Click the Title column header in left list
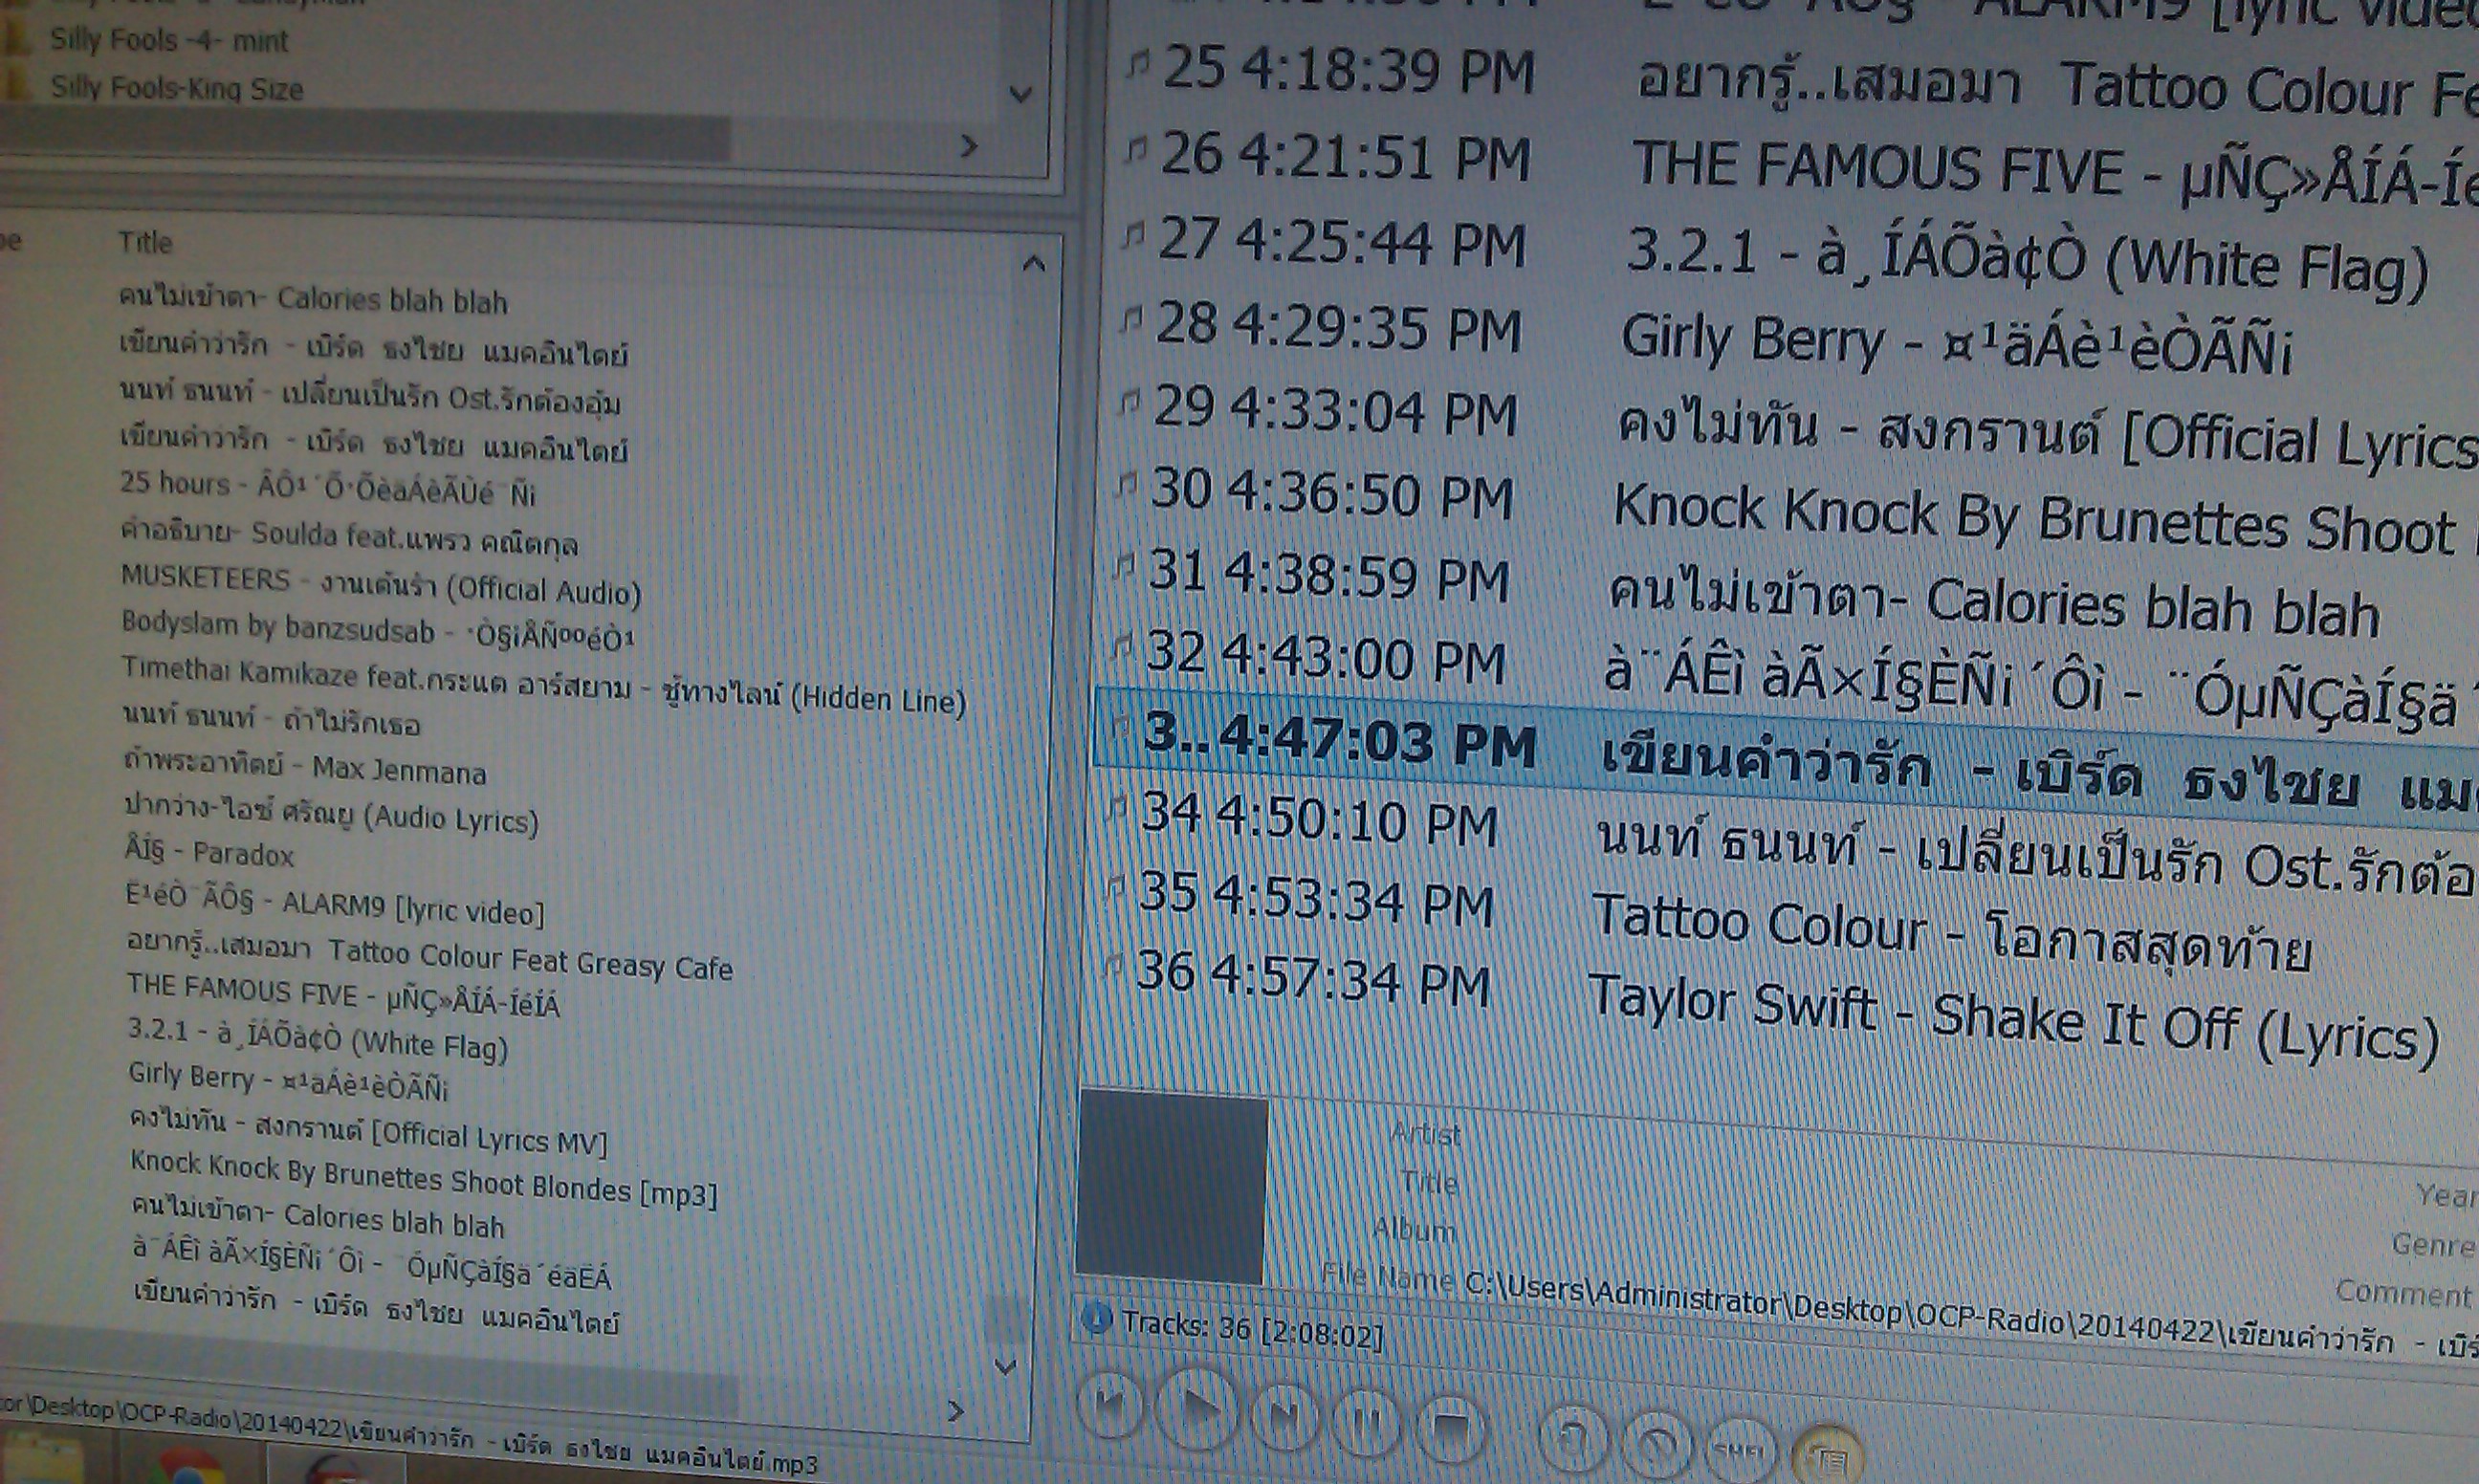2479x1484 pixels. pyautogui.click(x=145, y=243)
